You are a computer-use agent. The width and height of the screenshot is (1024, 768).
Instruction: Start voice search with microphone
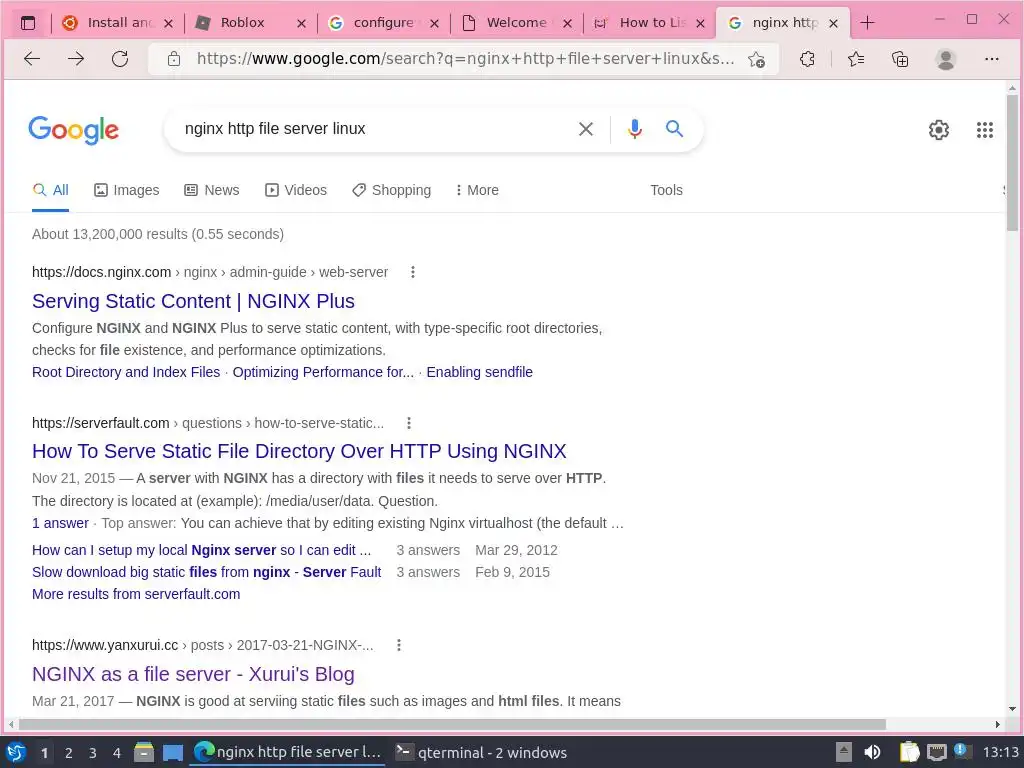point(634,129)
